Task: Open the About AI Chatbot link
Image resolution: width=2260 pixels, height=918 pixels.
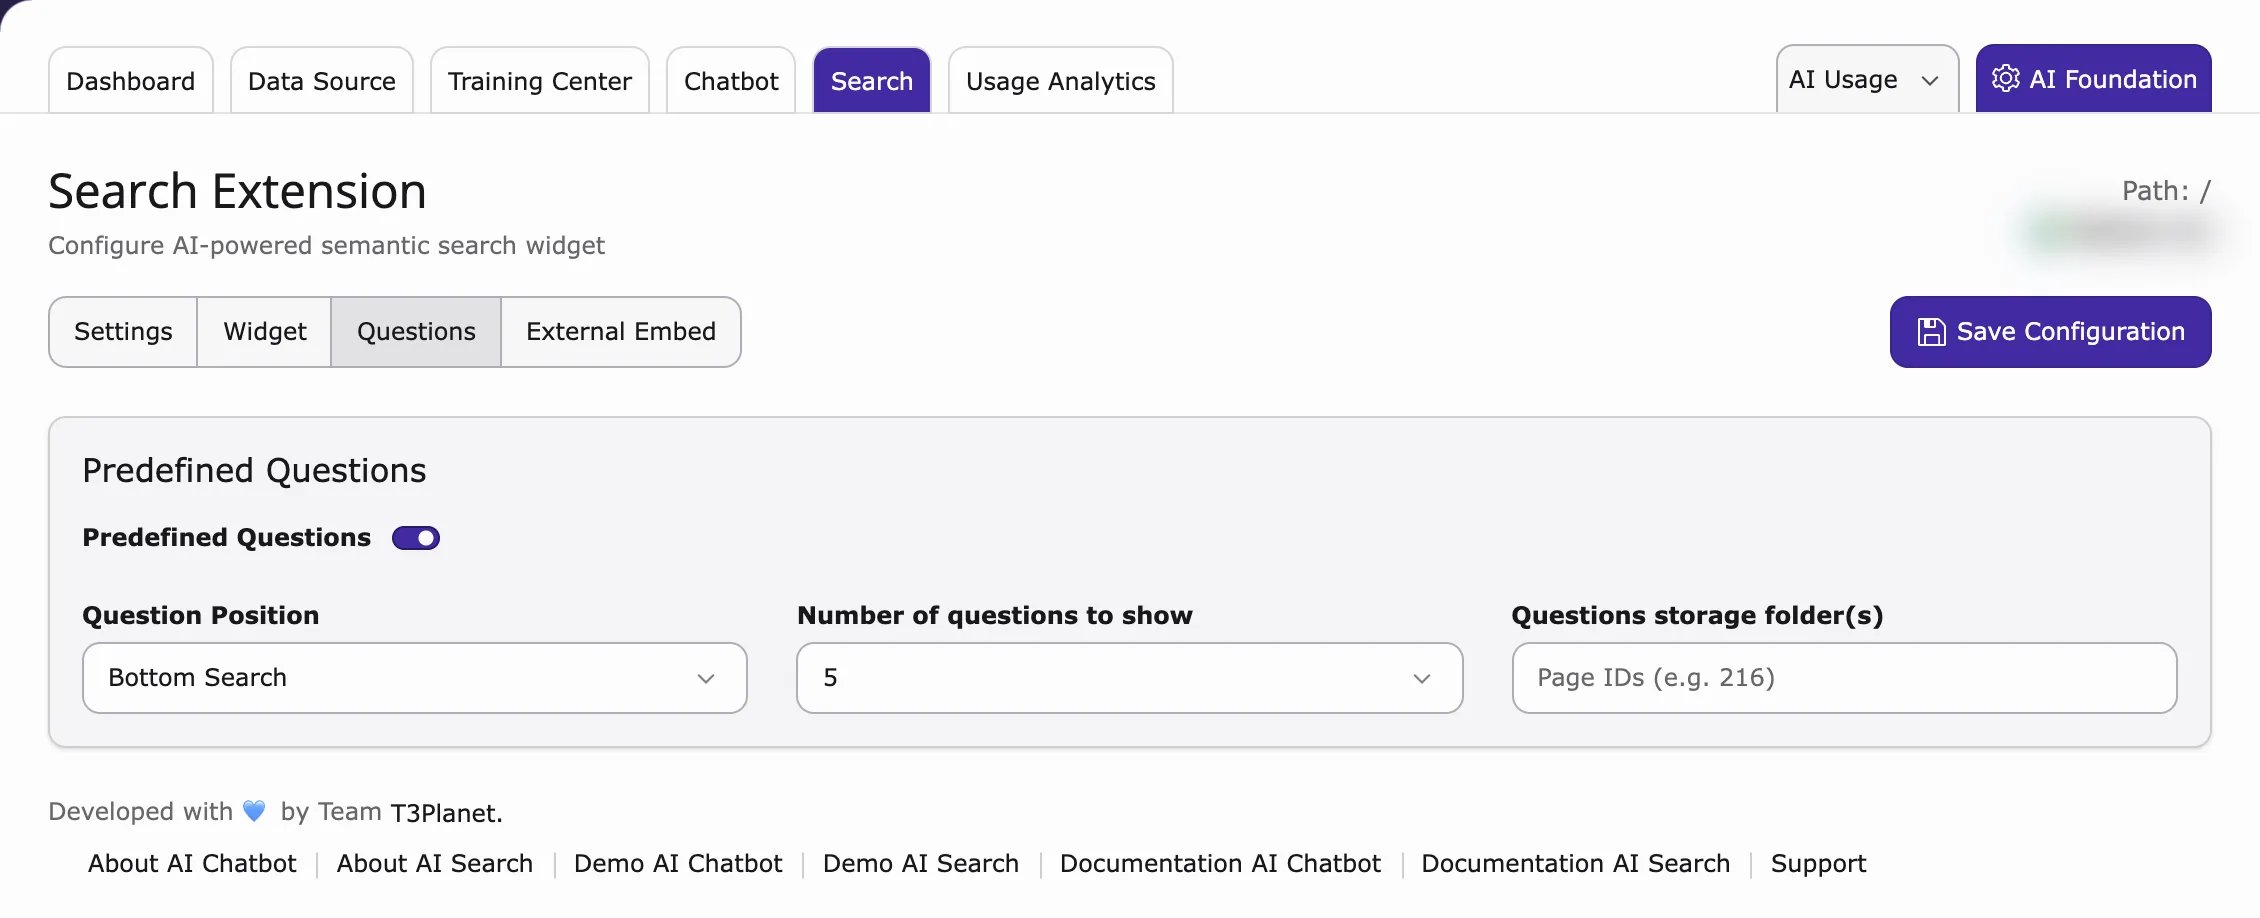Action: [x=192, y=863]
